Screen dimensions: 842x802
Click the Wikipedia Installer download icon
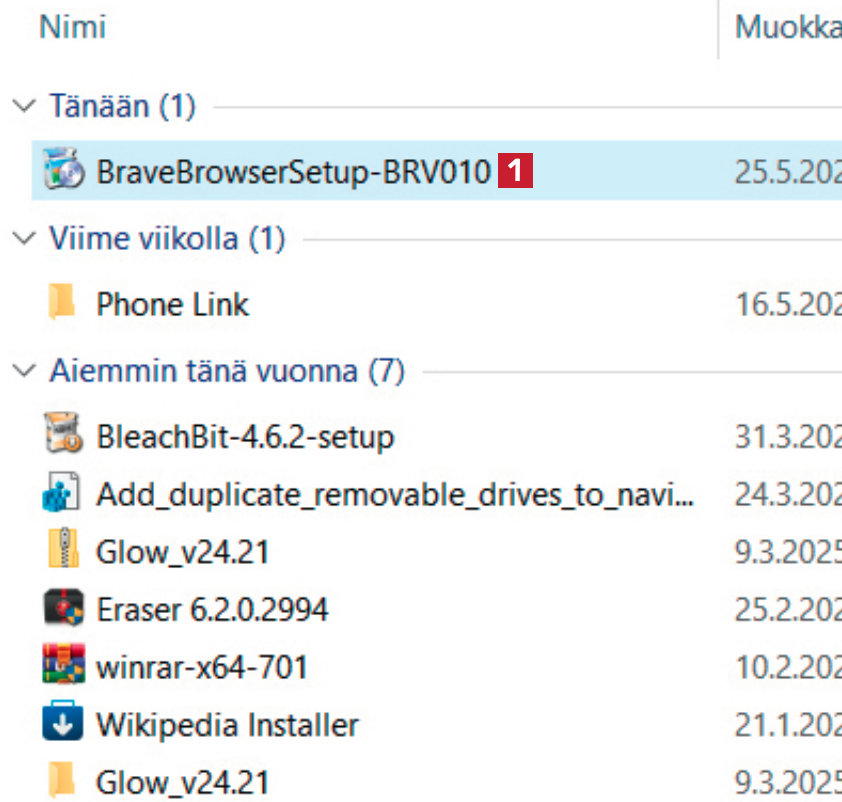[x=63, y=720]
